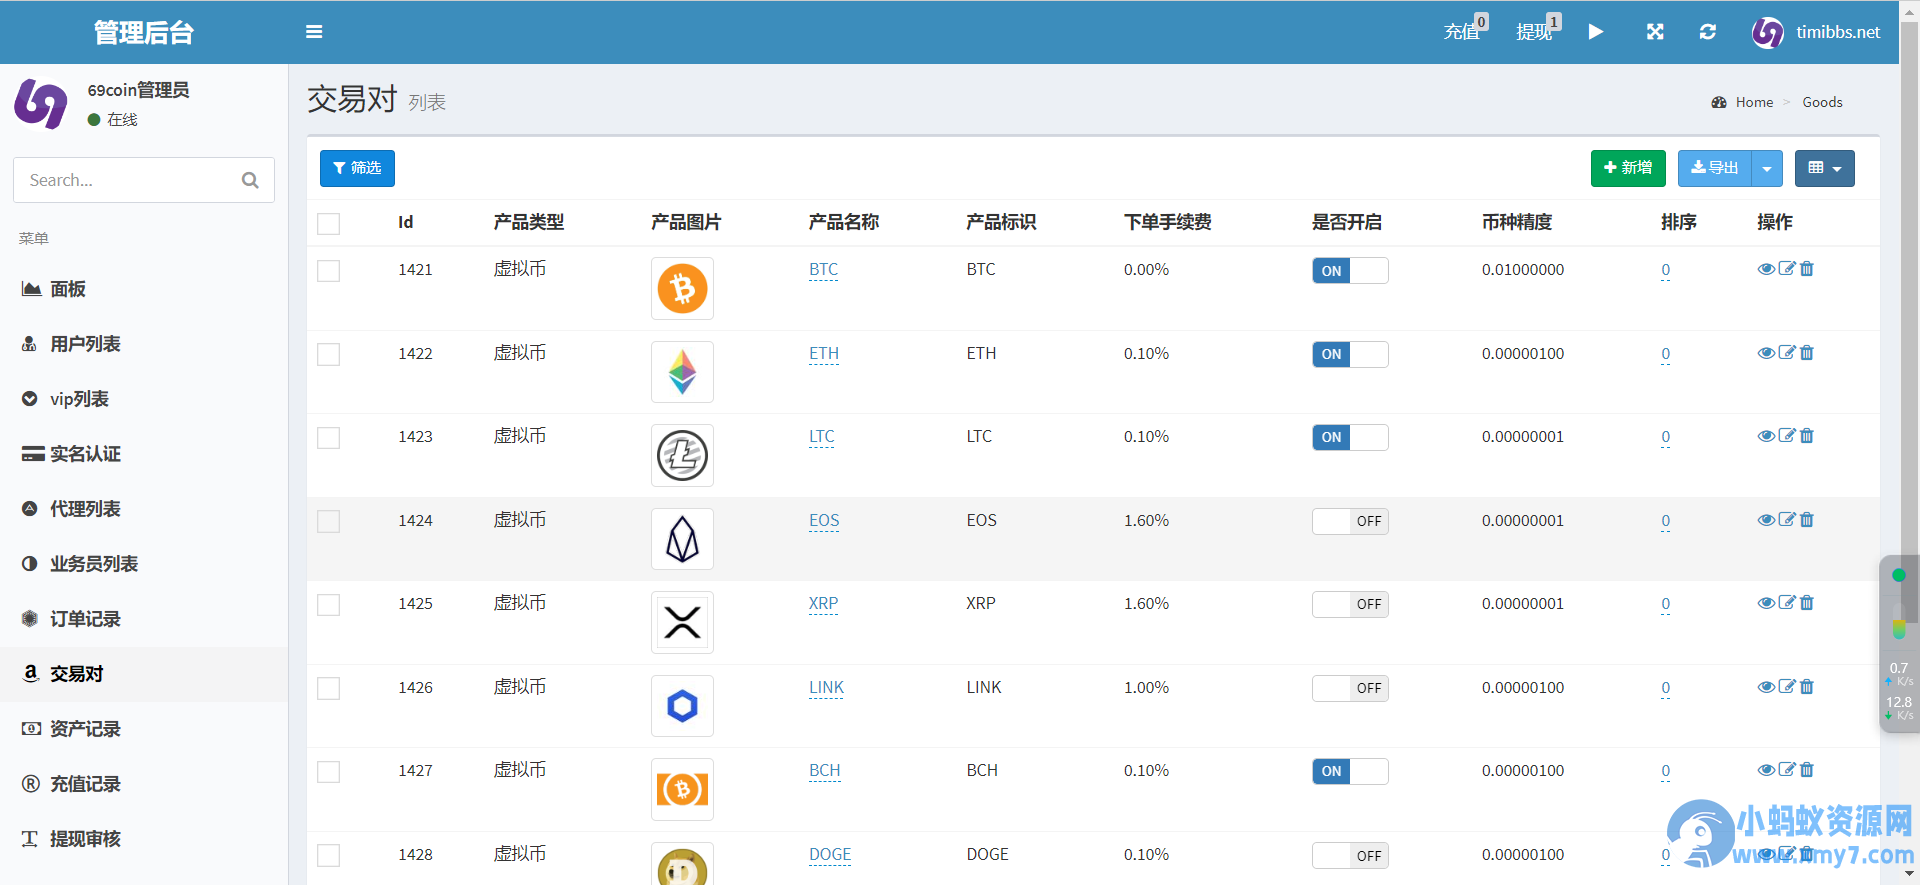Toggle fullscreen with the expand icon
Screen dimensions: 1920x885
(1655, 32)
